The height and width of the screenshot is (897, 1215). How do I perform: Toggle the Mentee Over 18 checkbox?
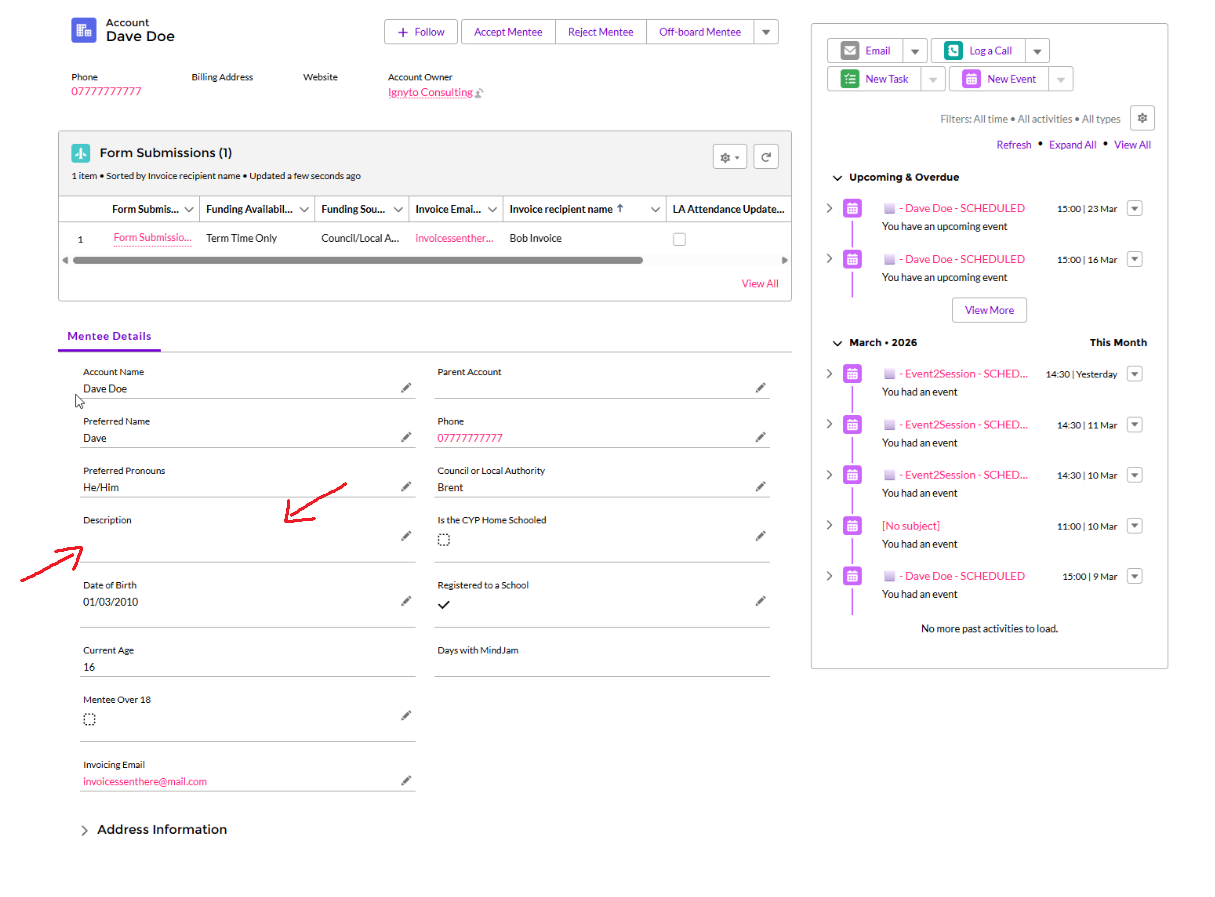click(x=89, y=718)
